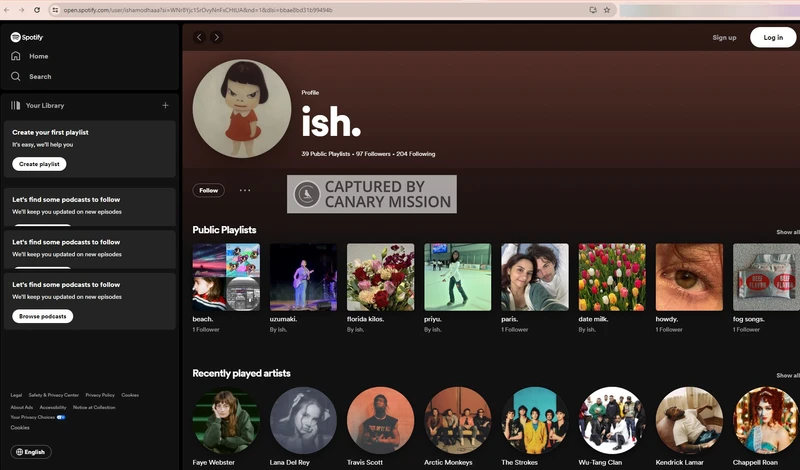Click the 97 Followers link
The image size is (800, 470).
point(373,154)
